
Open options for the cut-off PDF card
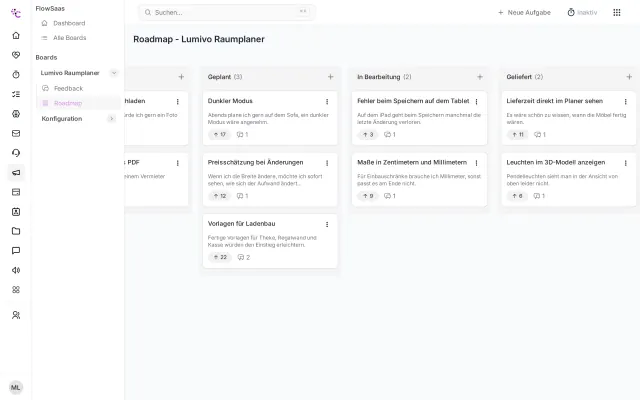click(178, 163)
